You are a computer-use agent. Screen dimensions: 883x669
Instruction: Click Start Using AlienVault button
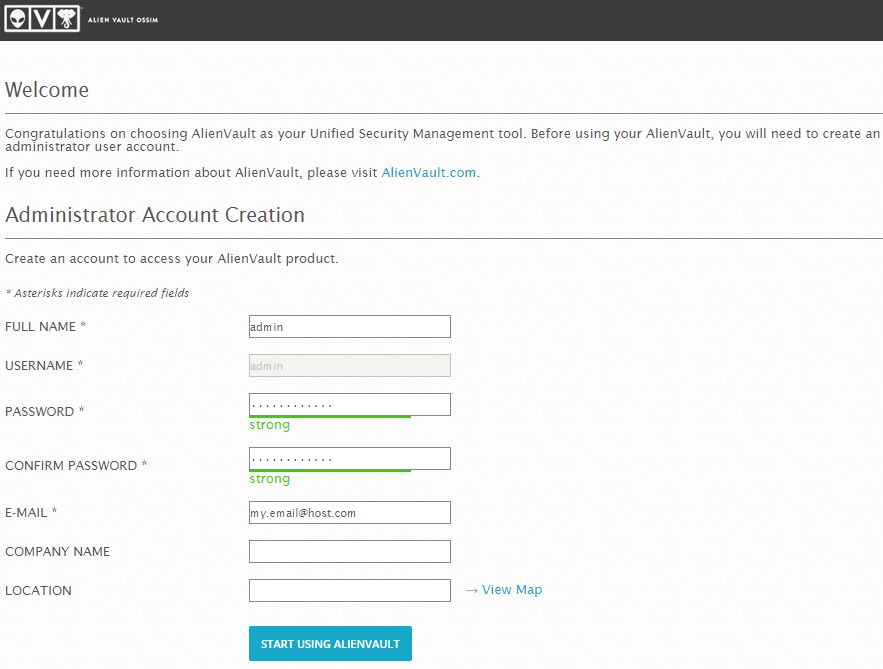330,644
